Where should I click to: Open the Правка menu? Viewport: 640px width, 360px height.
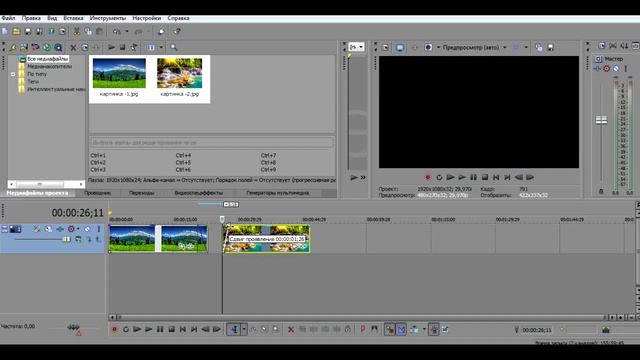(x=31, y=18)
